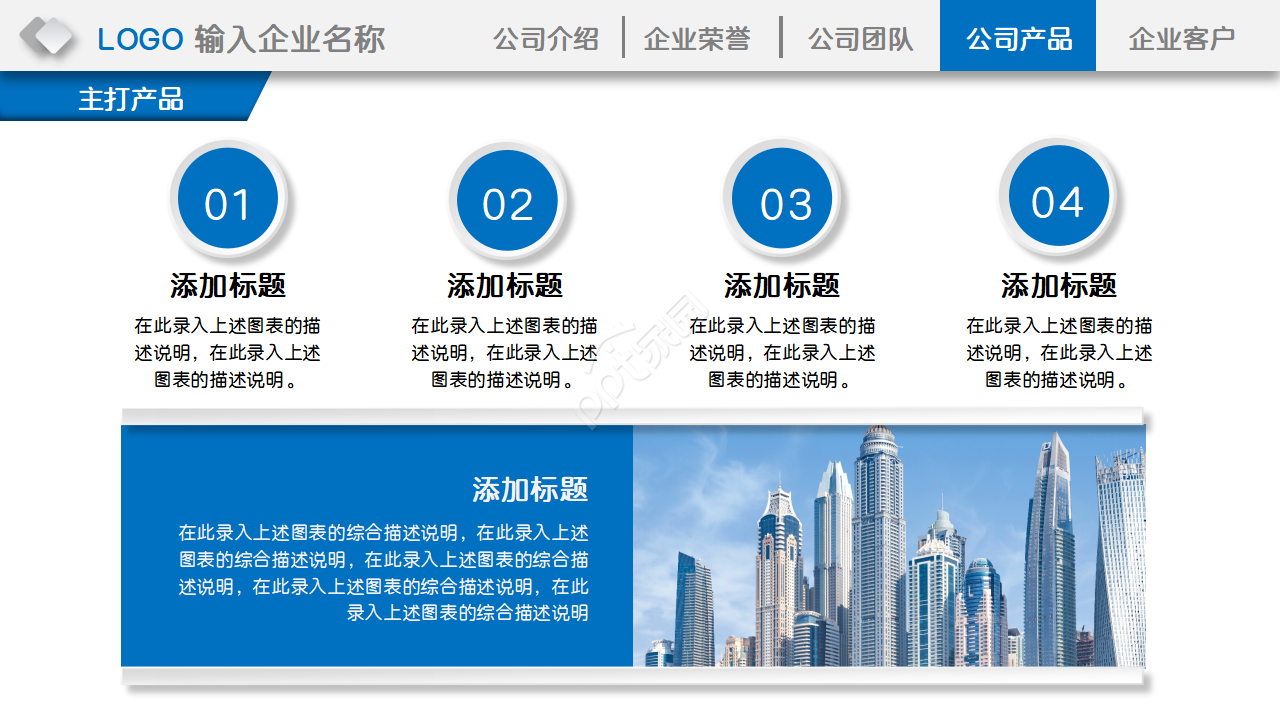Select 添加标题 heading under circle 04
The height and width of the screenshot is (720, 1280).
(x=1059, y=285)
